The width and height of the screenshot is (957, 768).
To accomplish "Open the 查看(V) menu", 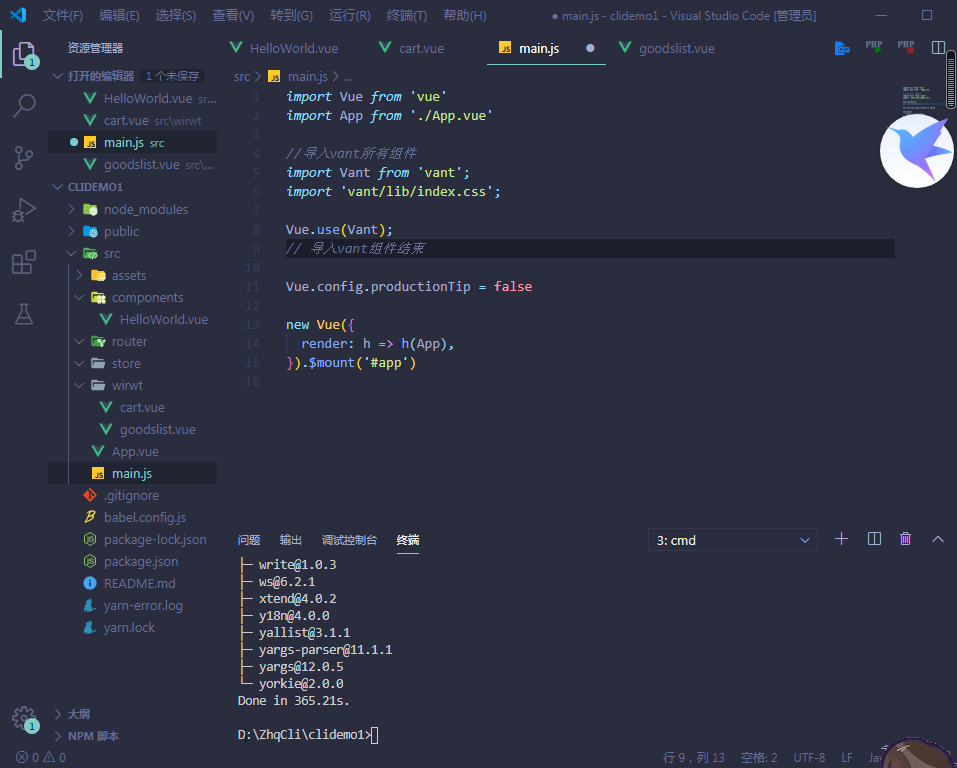I will [233, 15].
